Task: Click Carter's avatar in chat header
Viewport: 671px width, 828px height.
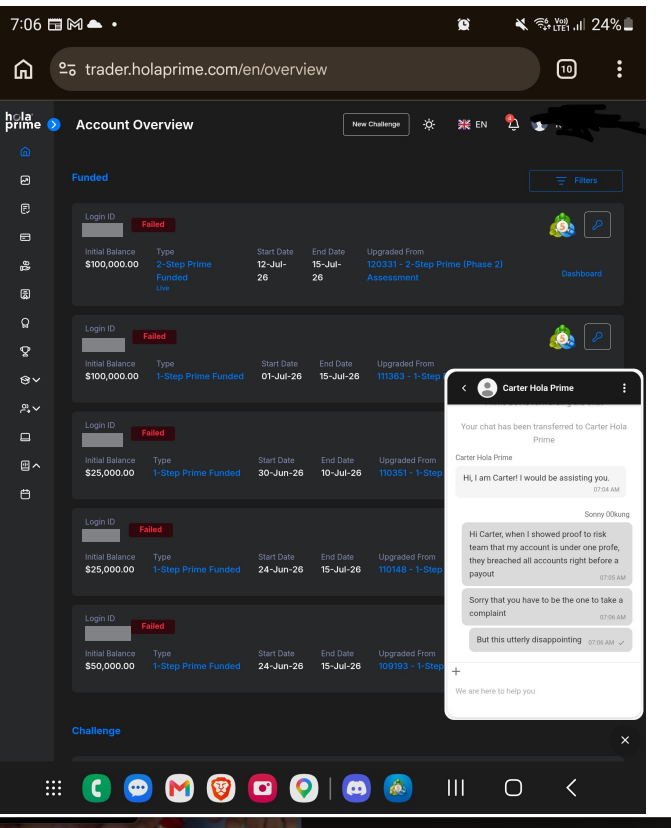Action: [x=487, y=388]
